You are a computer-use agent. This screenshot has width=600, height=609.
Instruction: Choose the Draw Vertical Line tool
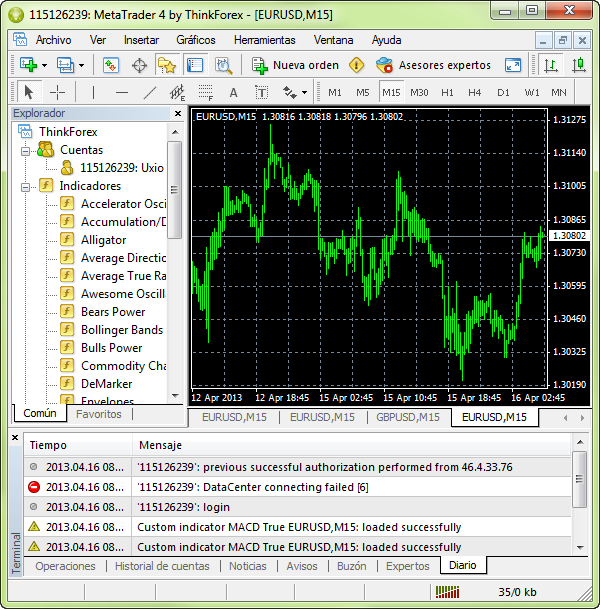point(93,92)
